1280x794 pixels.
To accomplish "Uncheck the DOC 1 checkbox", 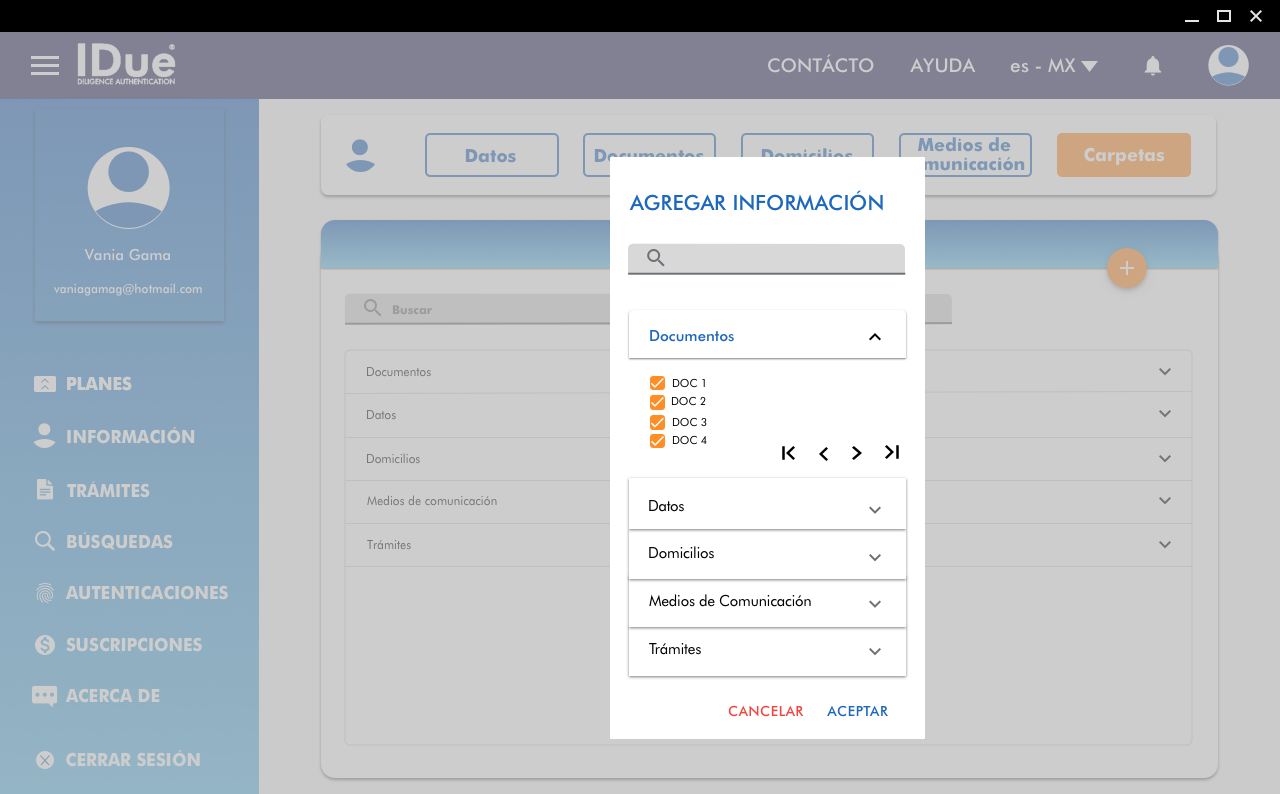I will pos(657,383).
